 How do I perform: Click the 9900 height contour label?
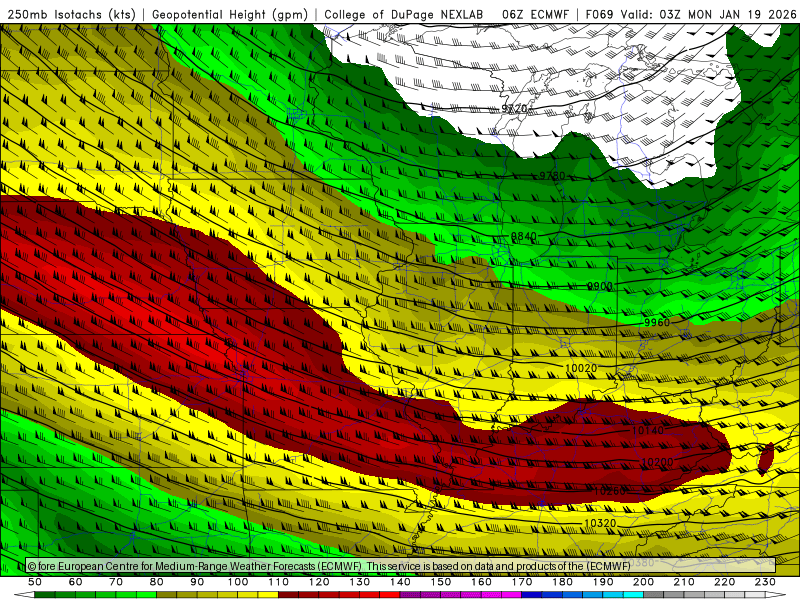[599, 286]
